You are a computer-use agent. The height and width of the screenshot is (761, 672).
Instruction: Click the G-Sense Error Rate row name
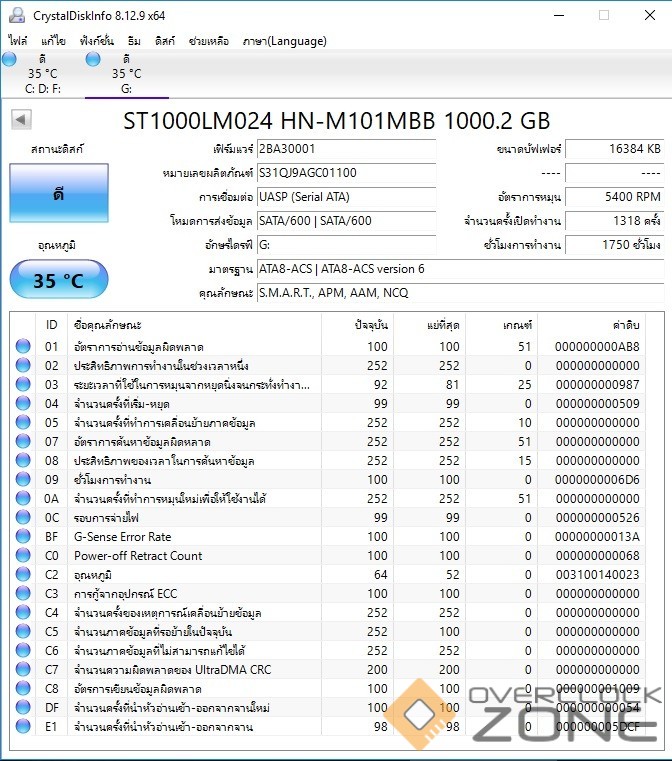click(122, 537)
